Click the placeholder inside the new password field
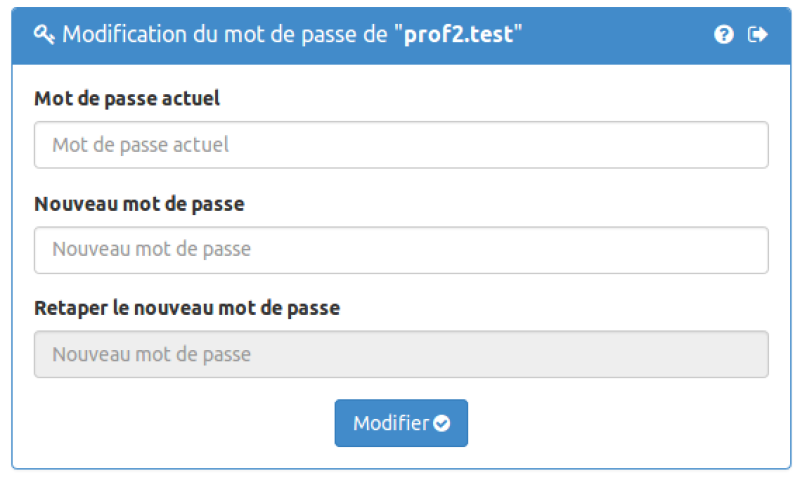Screen dimensions: 800x478 point(152,249)
